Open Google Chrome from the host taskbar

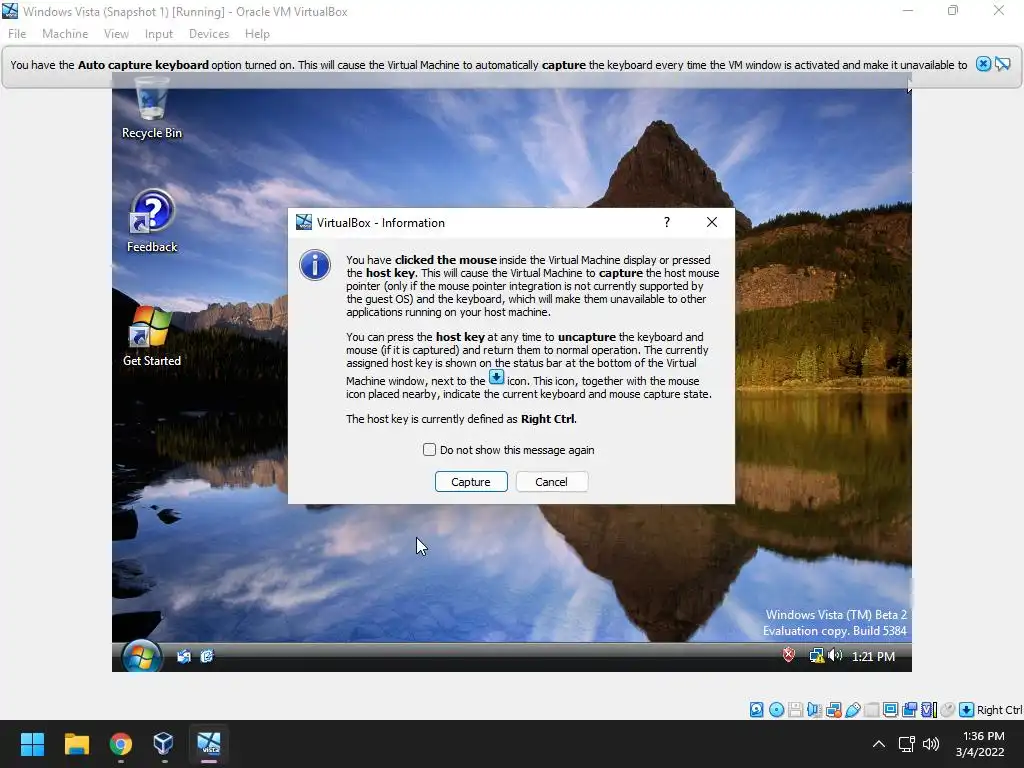121,744
